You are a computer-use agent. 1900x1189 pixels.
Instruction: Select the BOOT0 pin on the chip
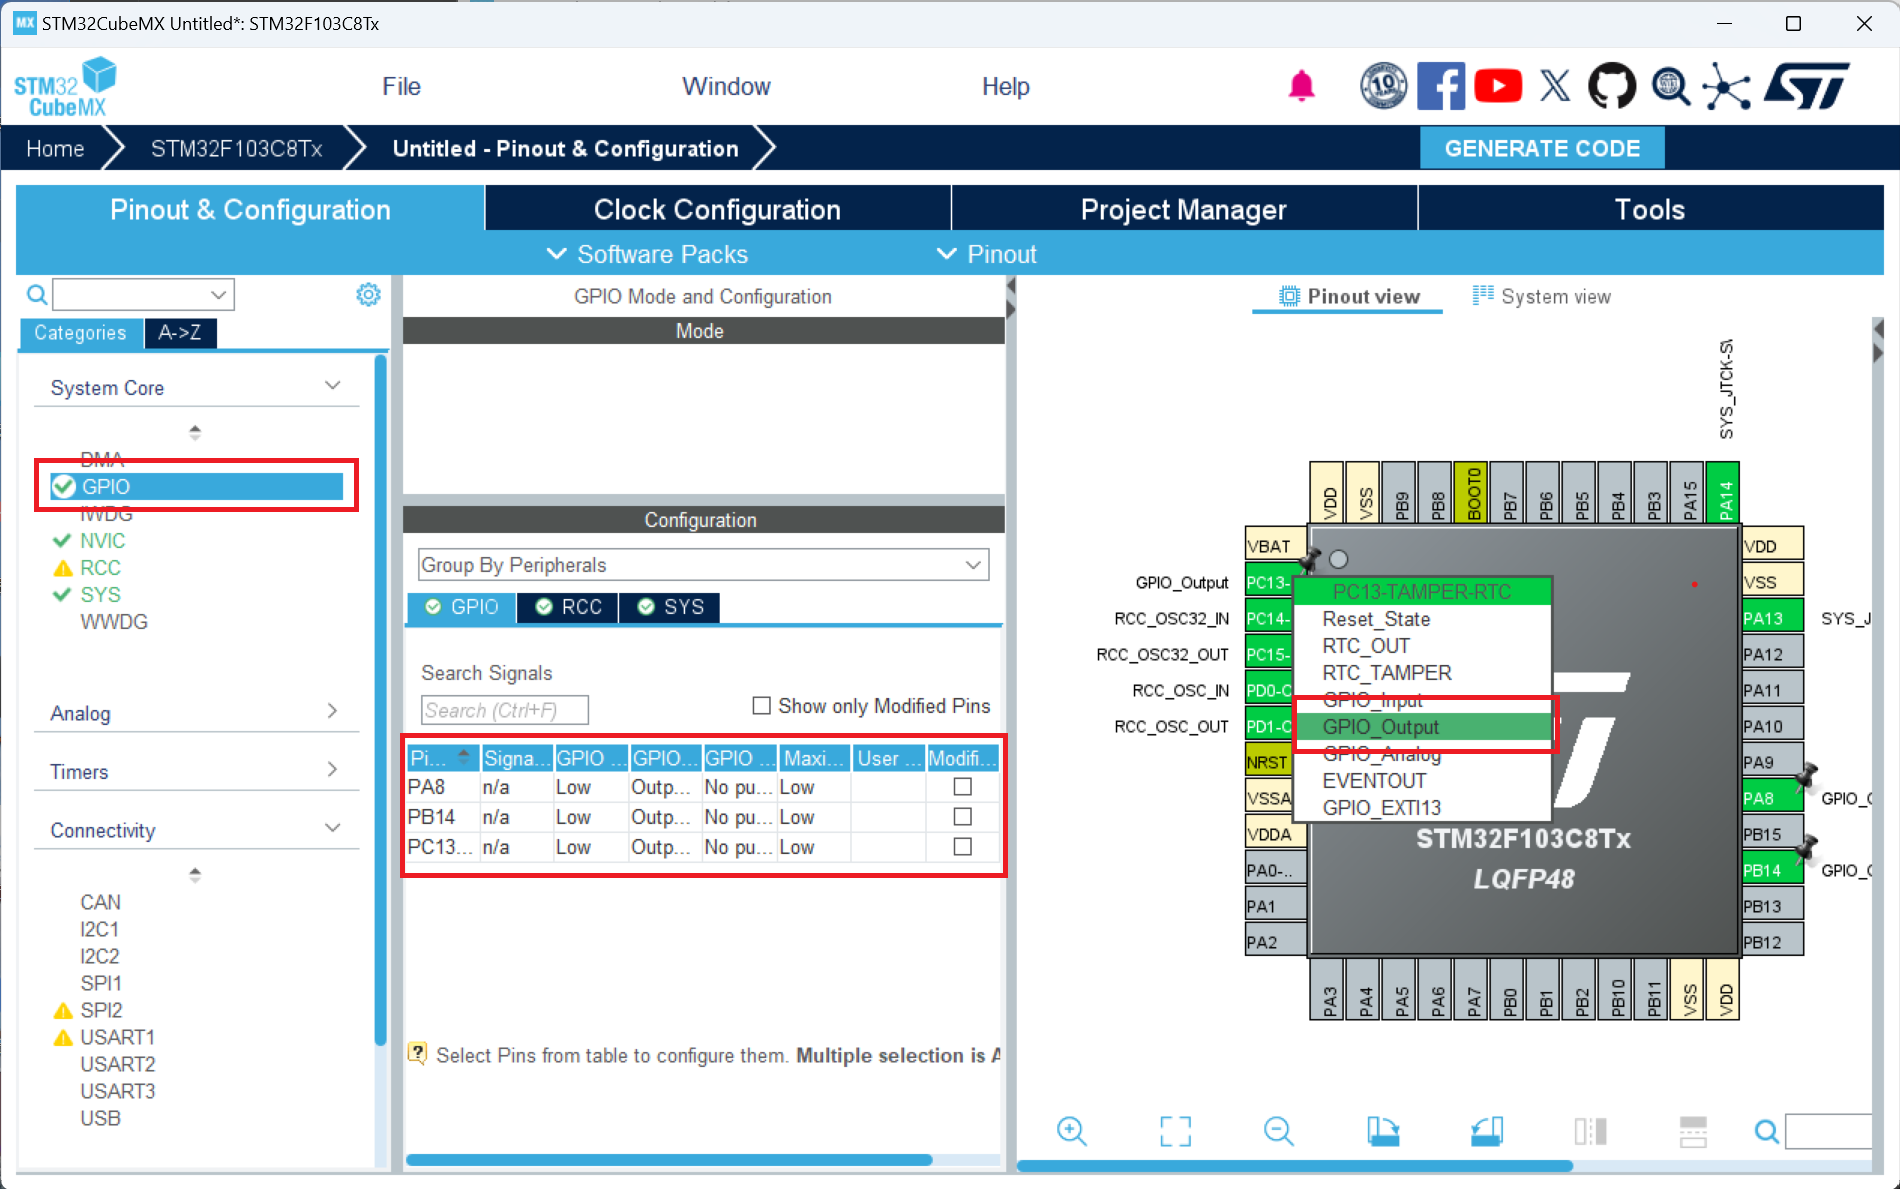[x=1472, y=492]
